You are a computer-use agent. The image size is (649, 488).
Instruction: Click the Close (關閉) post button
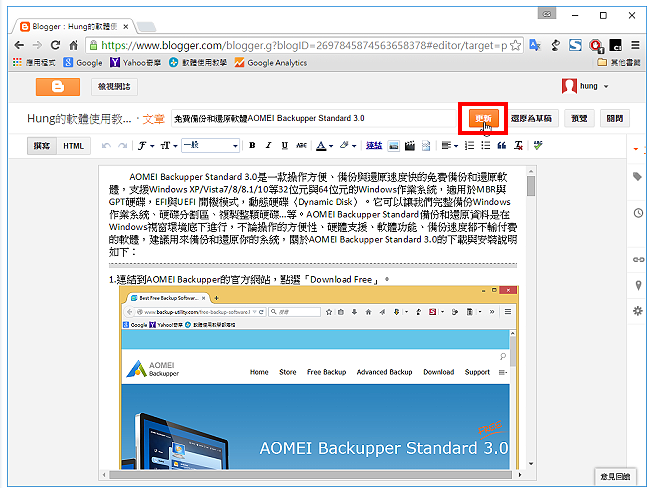[x=615, y=118]
